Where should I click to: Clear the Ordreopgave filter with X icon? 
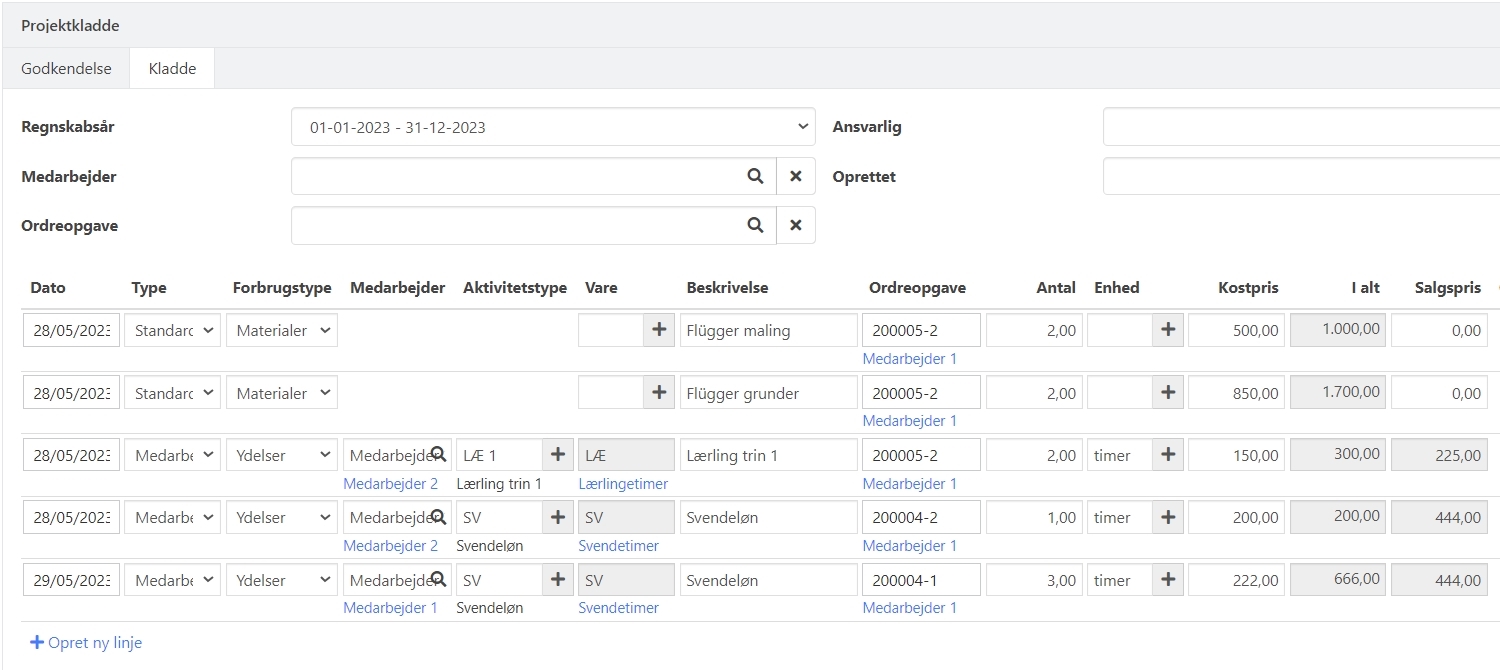click(x=796, y=225)
